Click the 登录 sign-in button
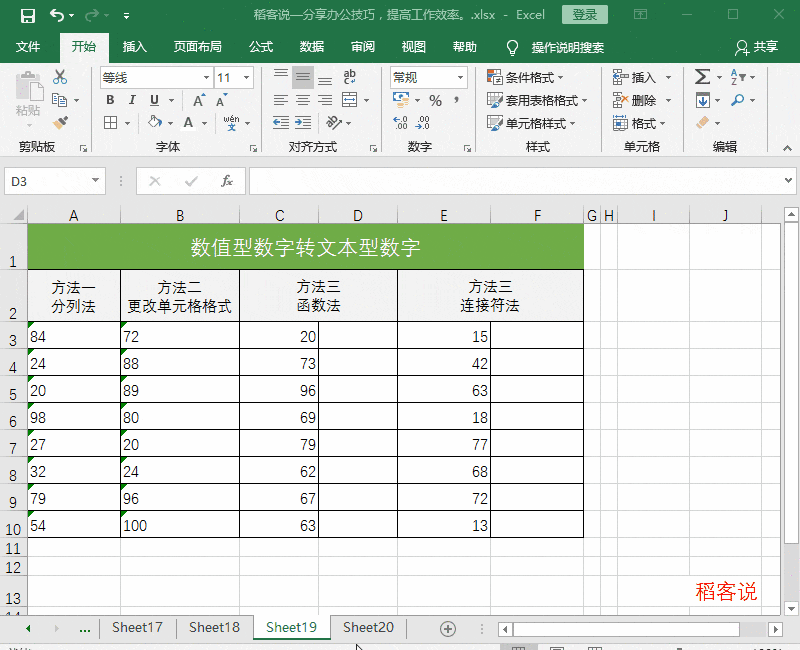Screen dimensions: 800x650 point(584,15)
